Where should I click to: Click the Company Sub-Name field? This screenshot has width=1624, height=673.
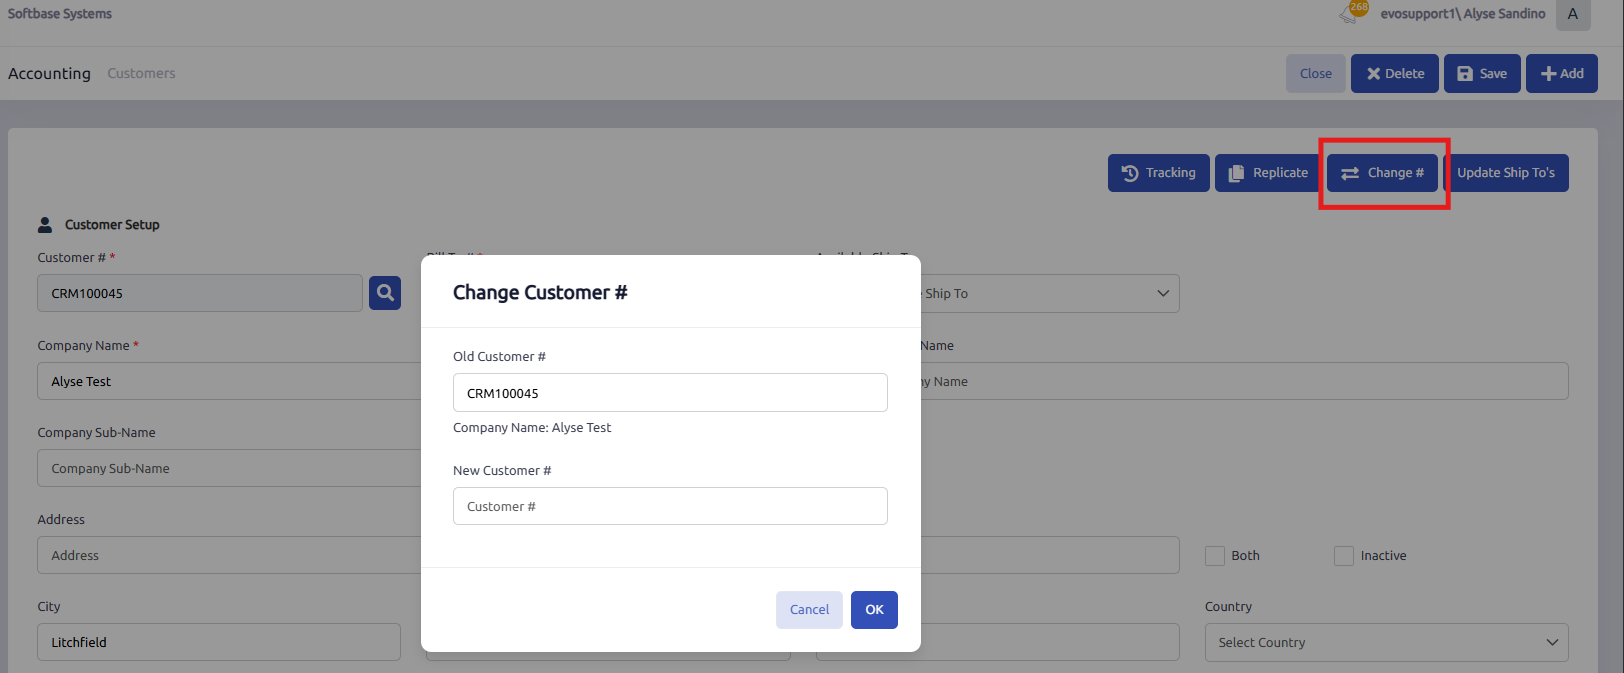click(x=230, y=468)
